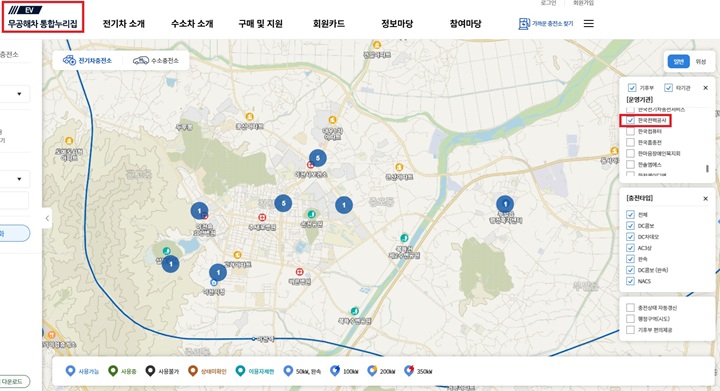
Task: Check the 한국홈충전 operator
Action: tap(630, 142)
